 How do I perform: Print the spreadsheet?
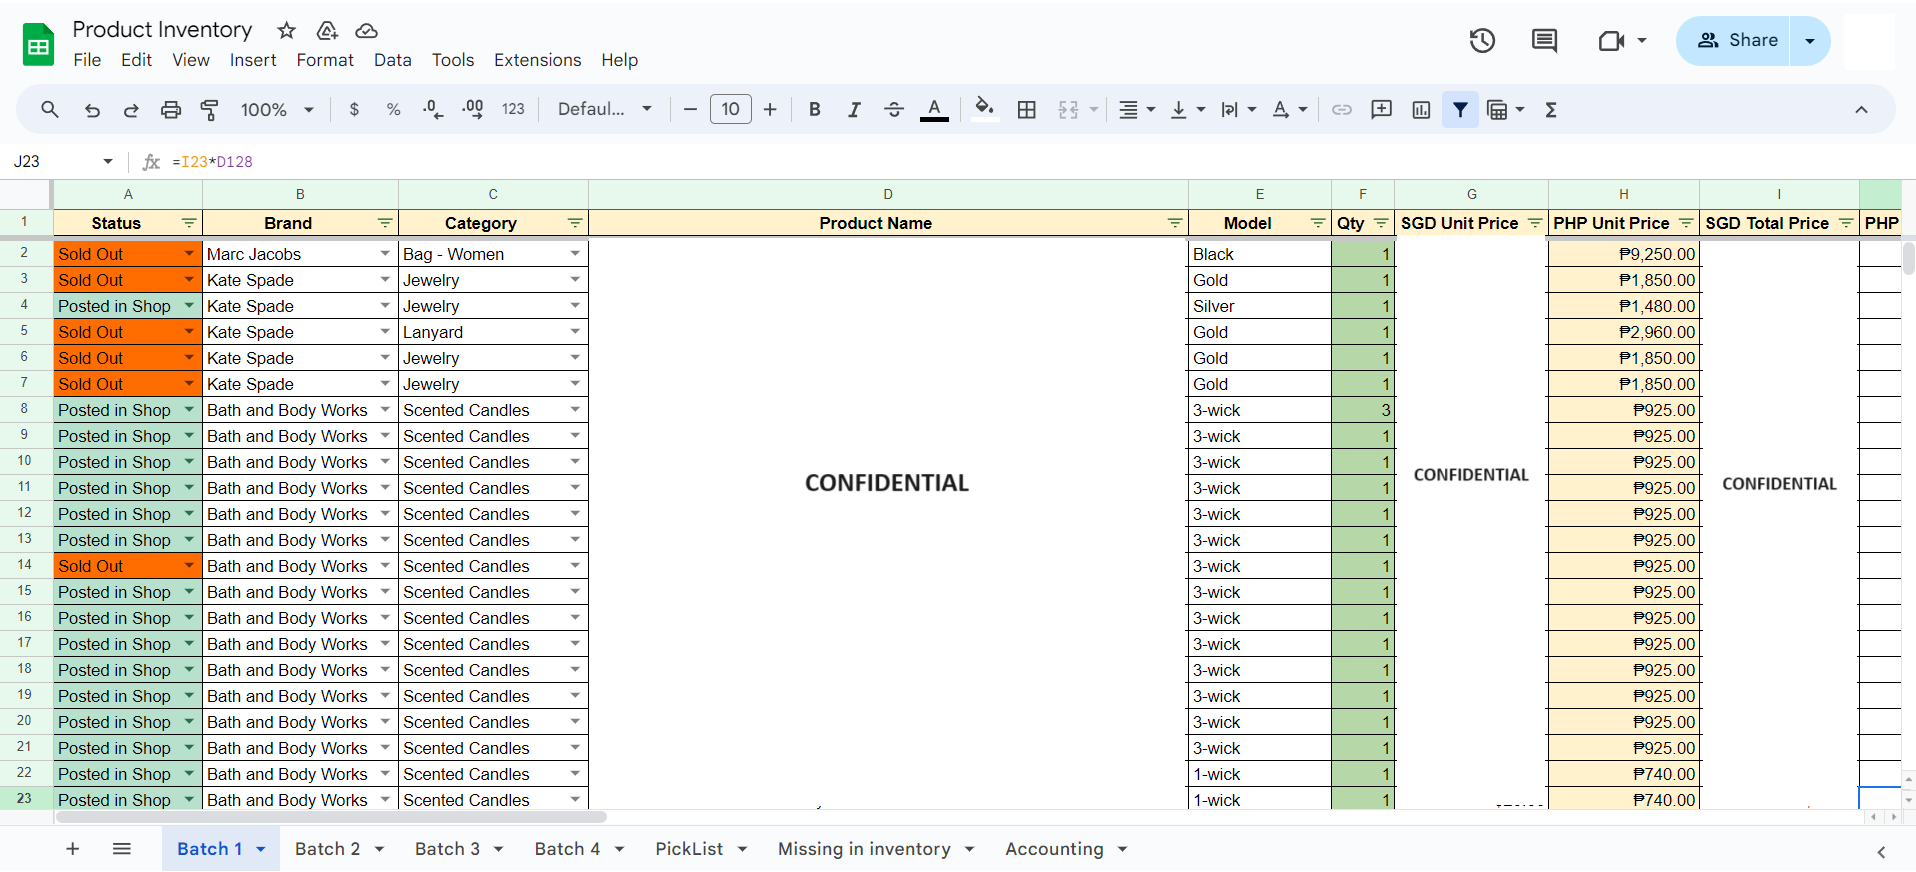[x=171, y=110]
